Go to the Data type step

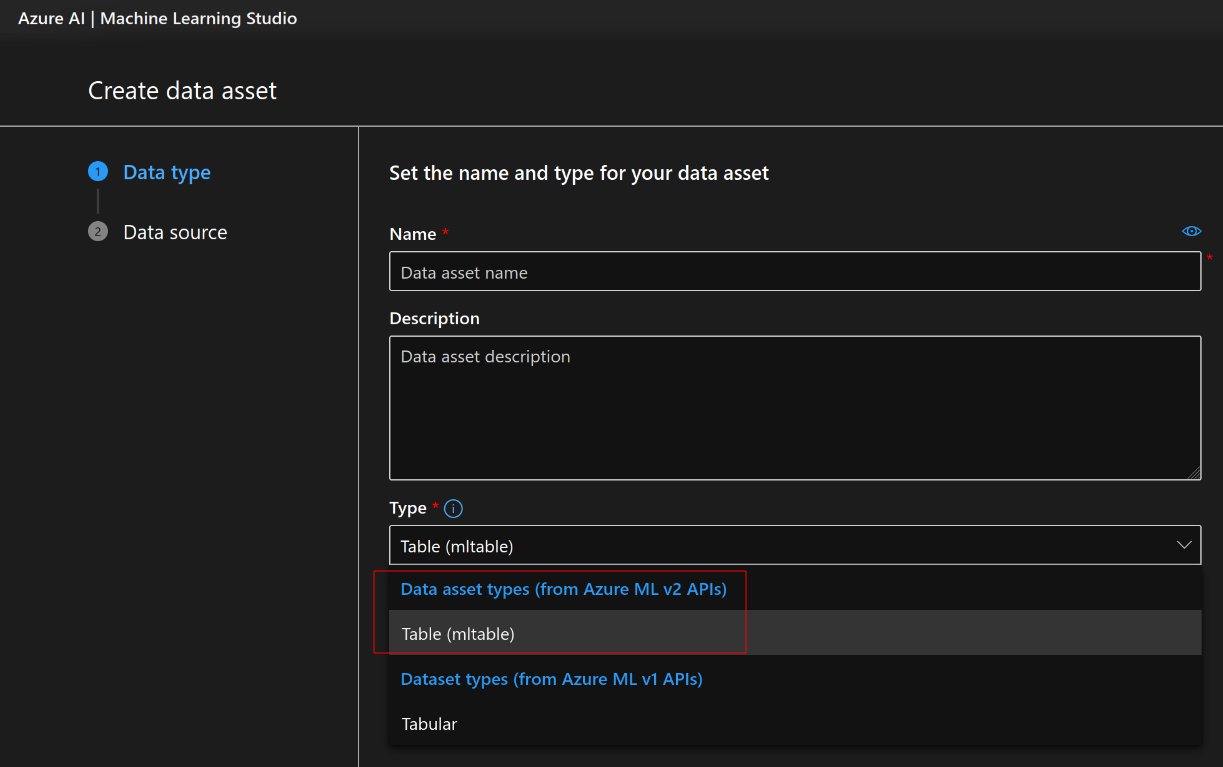click(x=166, y=172)
